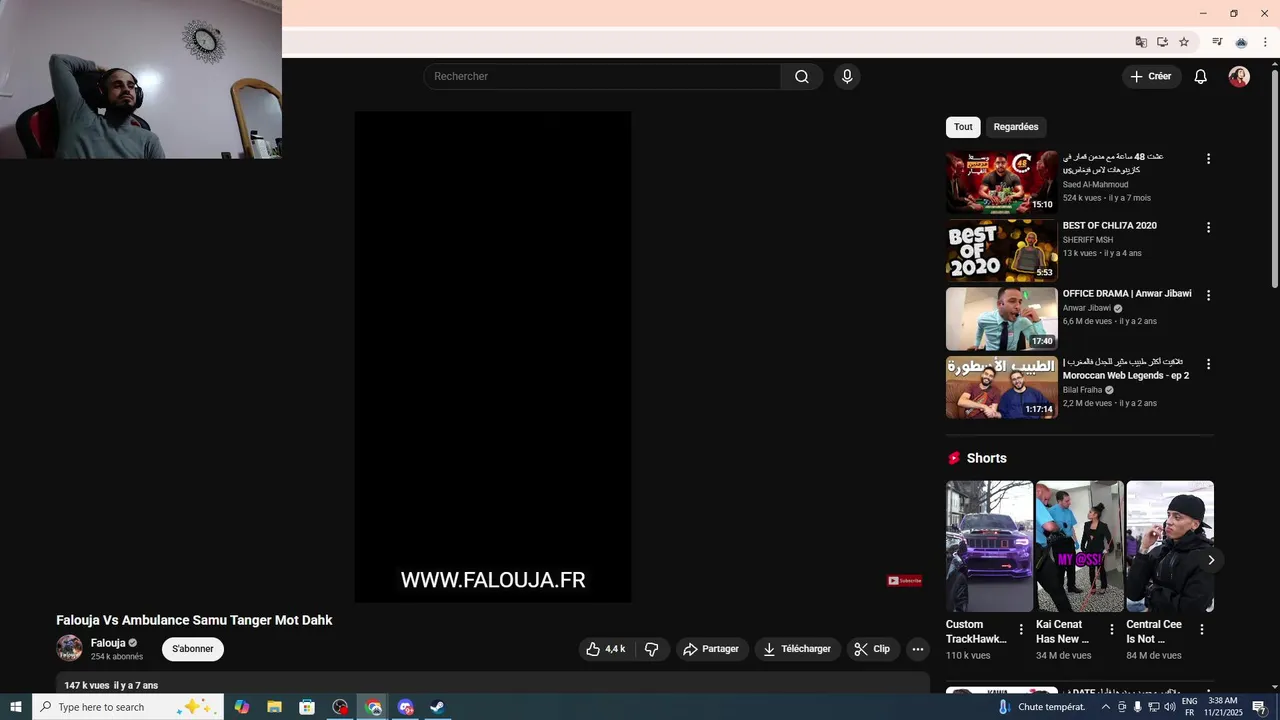Open options for Moroccan Web Legends video
The height and width of the screenshot is (720, 1280).
pos(1208,364)
